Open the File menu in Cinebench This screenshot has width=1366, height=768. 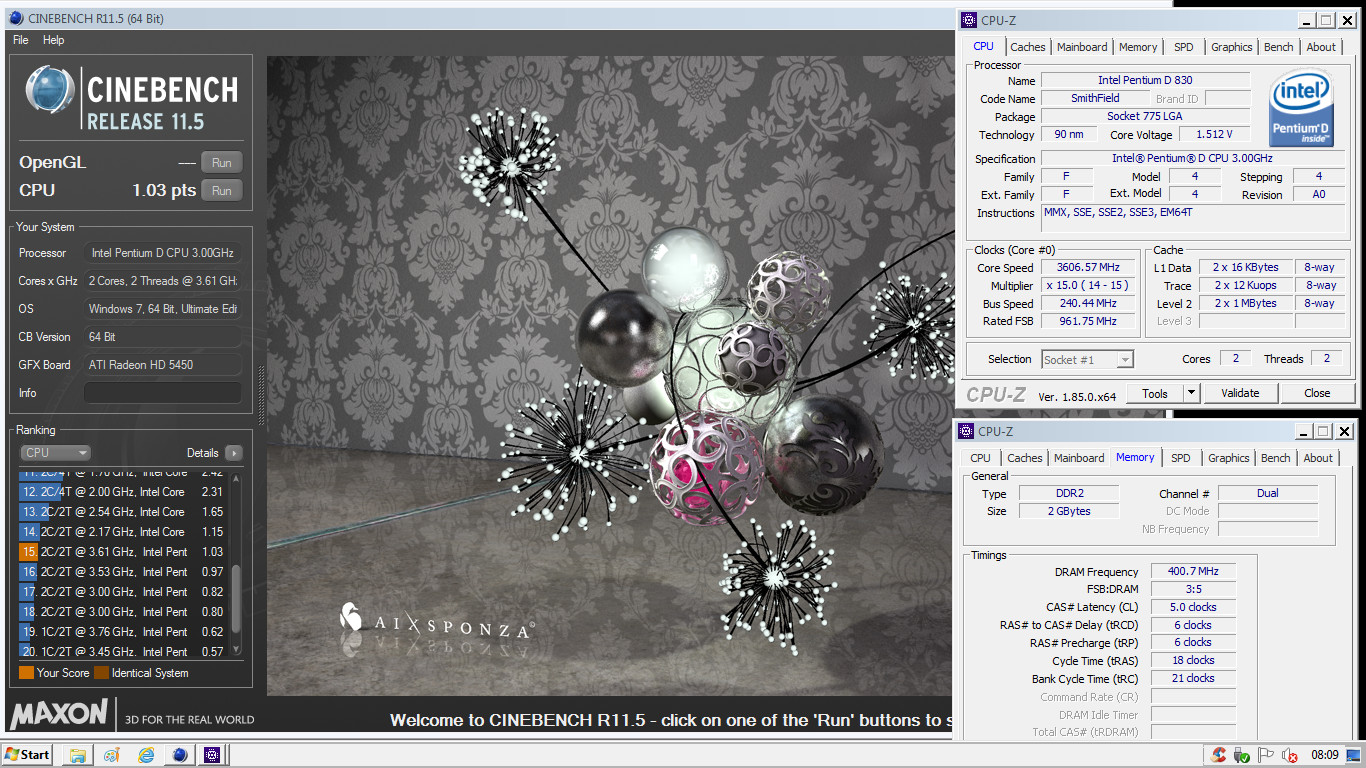tap(20, 40)
